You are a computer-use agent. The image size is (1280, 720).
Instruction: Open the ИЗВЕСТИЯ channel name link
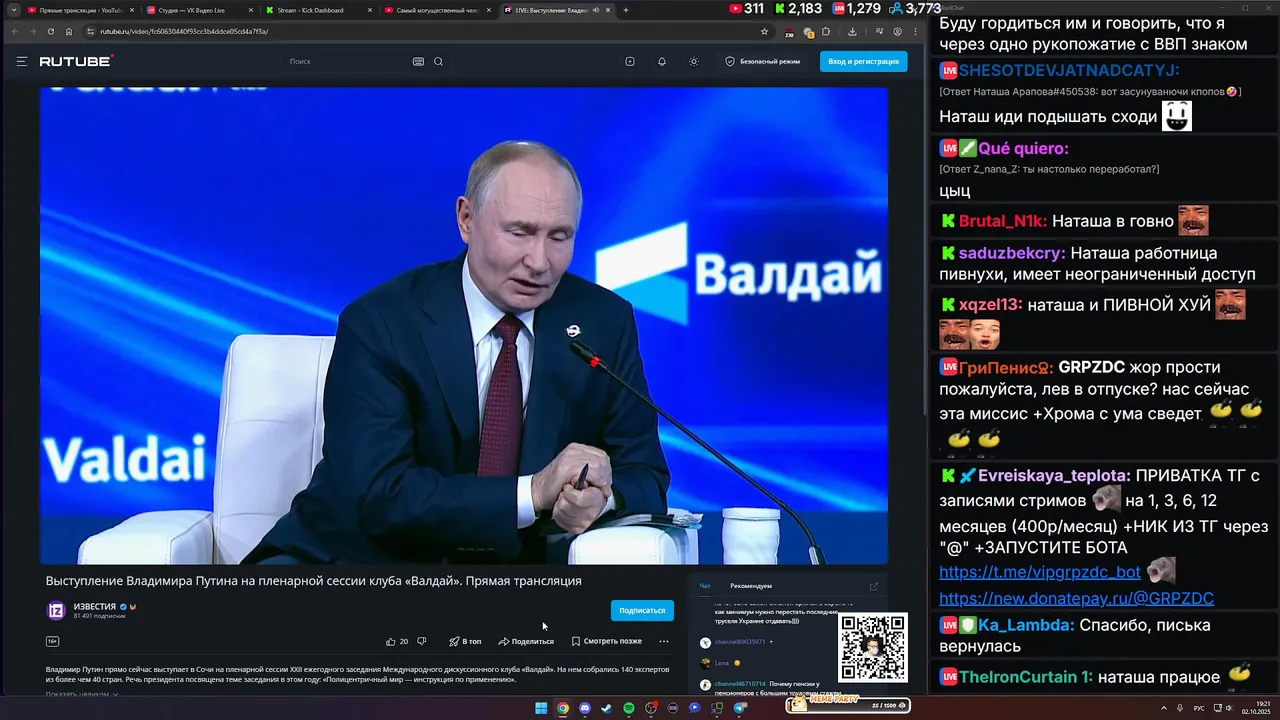(x=95, y=606)
